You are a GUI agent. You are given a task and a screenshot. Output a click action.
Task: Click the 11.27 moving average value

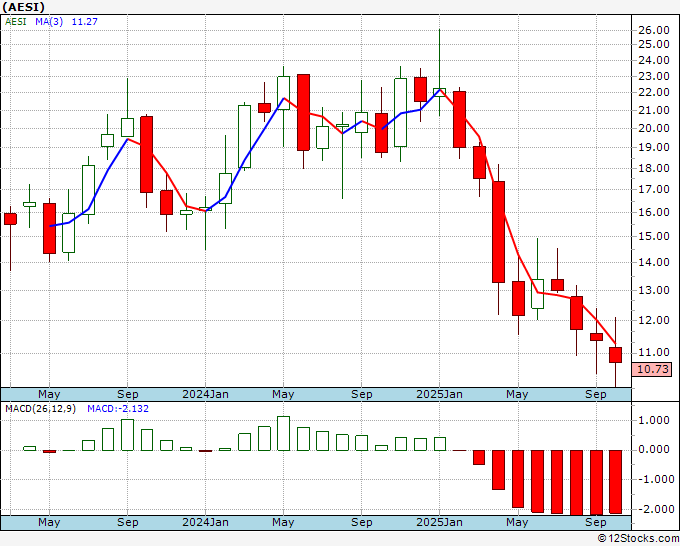(85, 22)
